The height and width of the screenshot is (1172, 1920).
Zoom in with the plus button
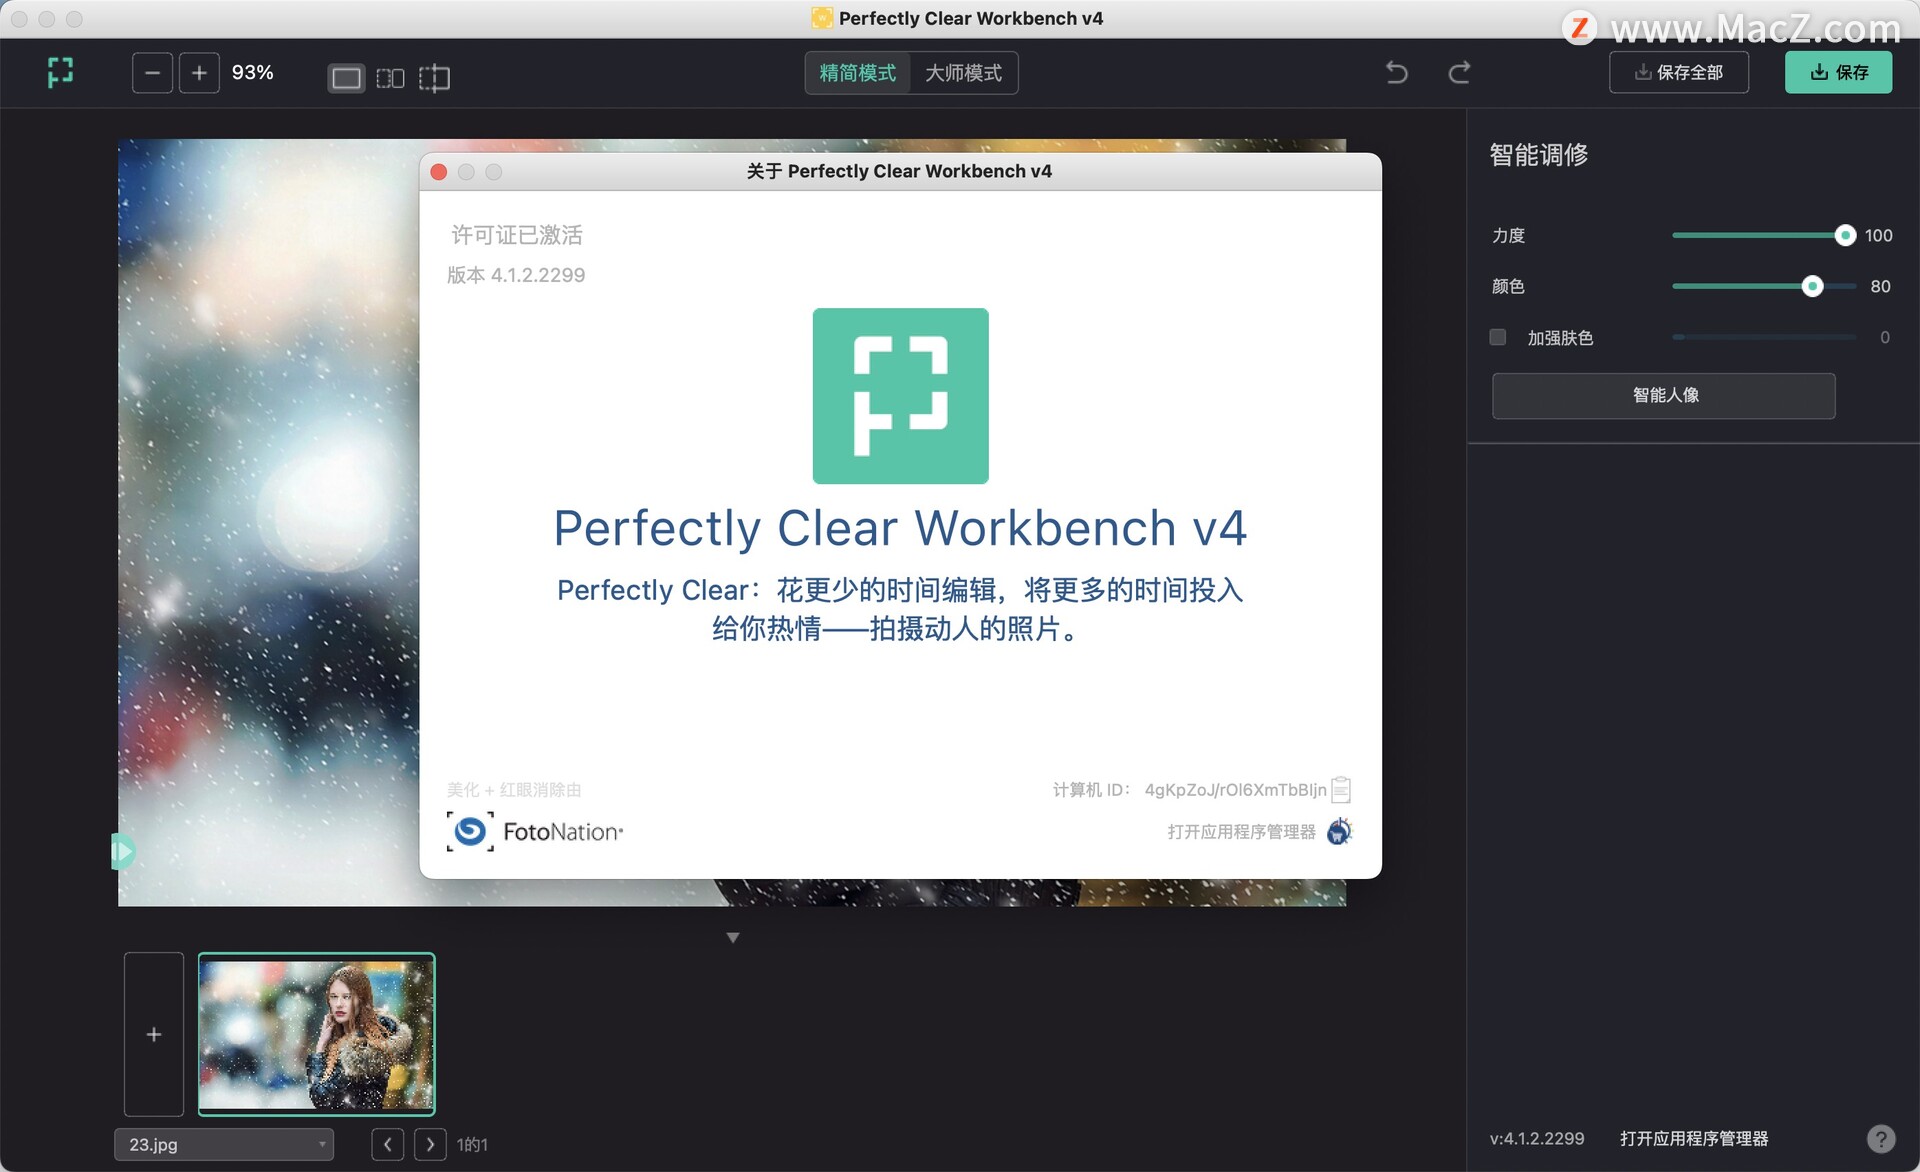point(199,73)
